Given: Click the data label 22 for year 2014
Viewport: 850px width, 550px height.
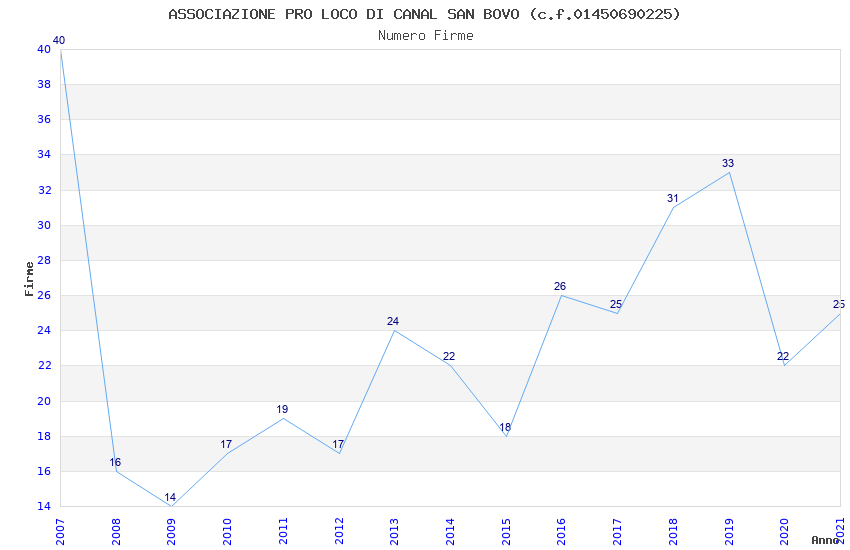Looking at the screenshot, I should (x=449, y=356).
